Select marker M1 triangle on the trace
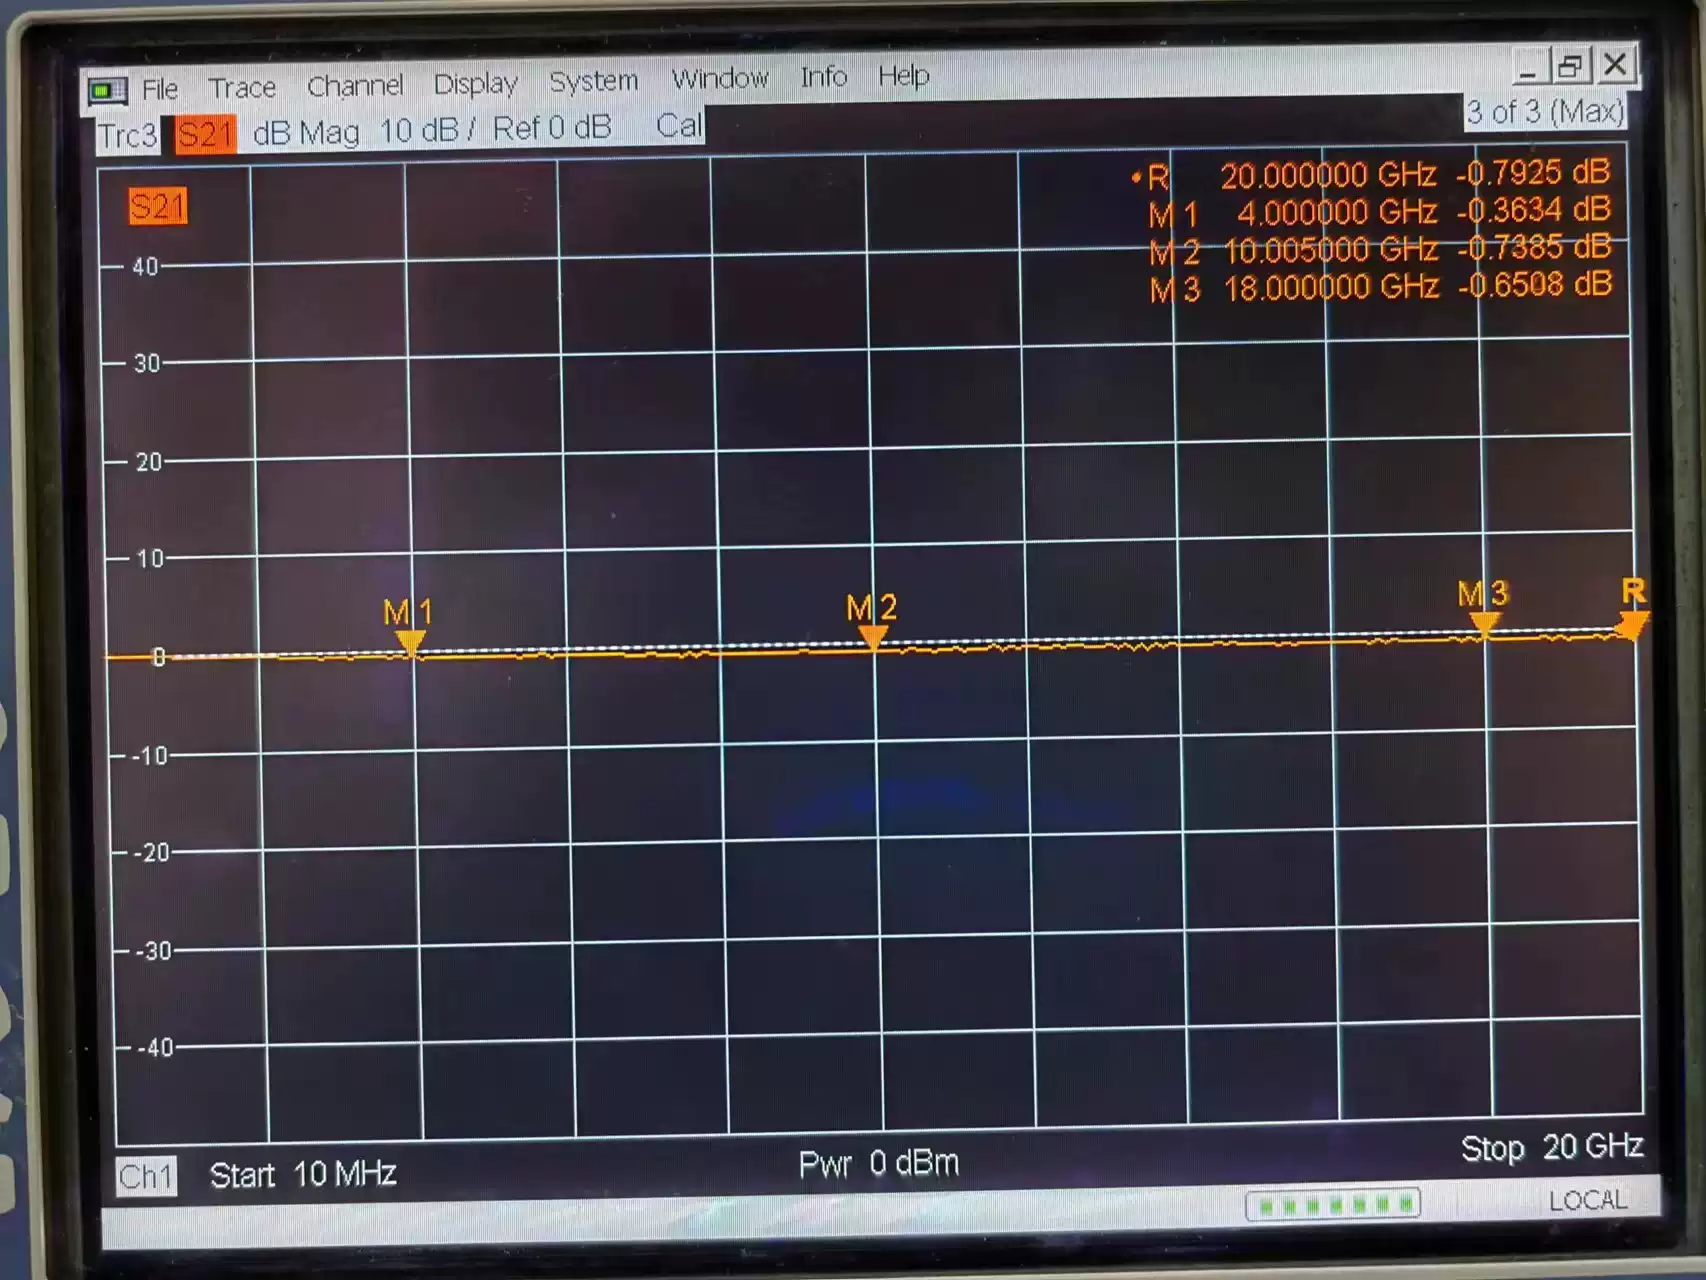The image size is (1706, 1280). click(x=410, y=642)
